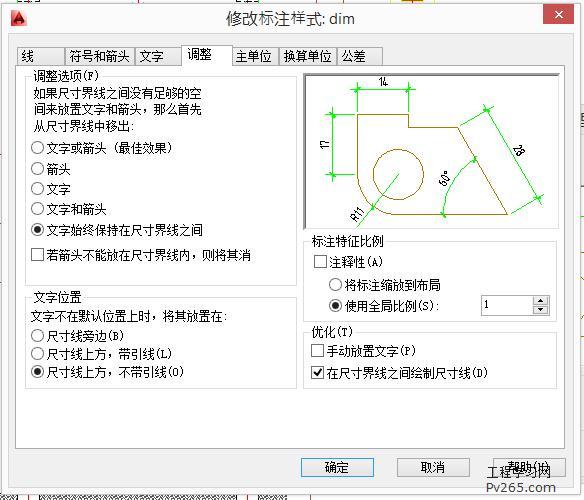Switch to the 线 tab
The width and height of the screenshot is (584, 500).
(x=41, y=57)
